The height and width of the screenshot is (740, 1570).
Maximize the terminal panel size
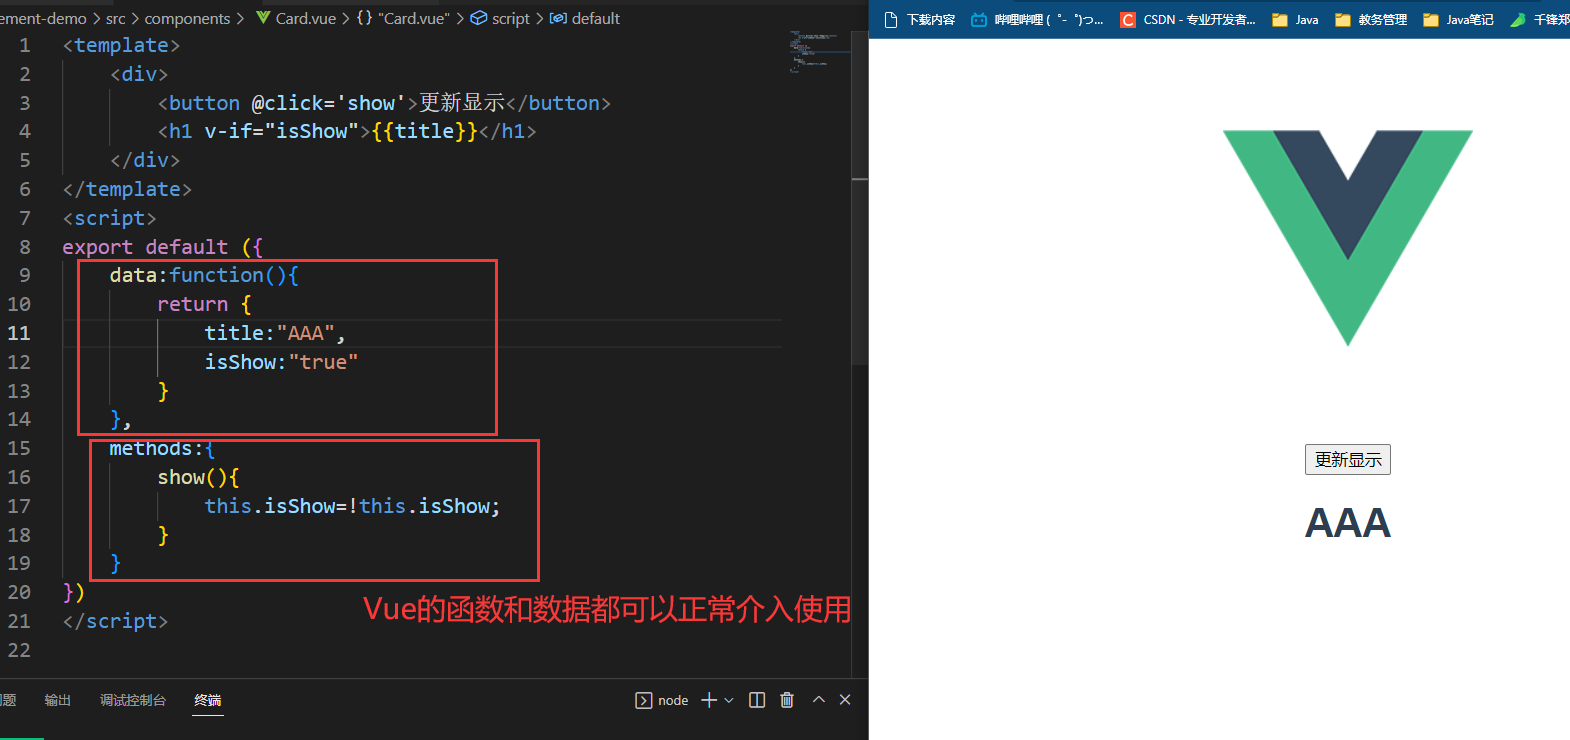(x=819, y=700)
